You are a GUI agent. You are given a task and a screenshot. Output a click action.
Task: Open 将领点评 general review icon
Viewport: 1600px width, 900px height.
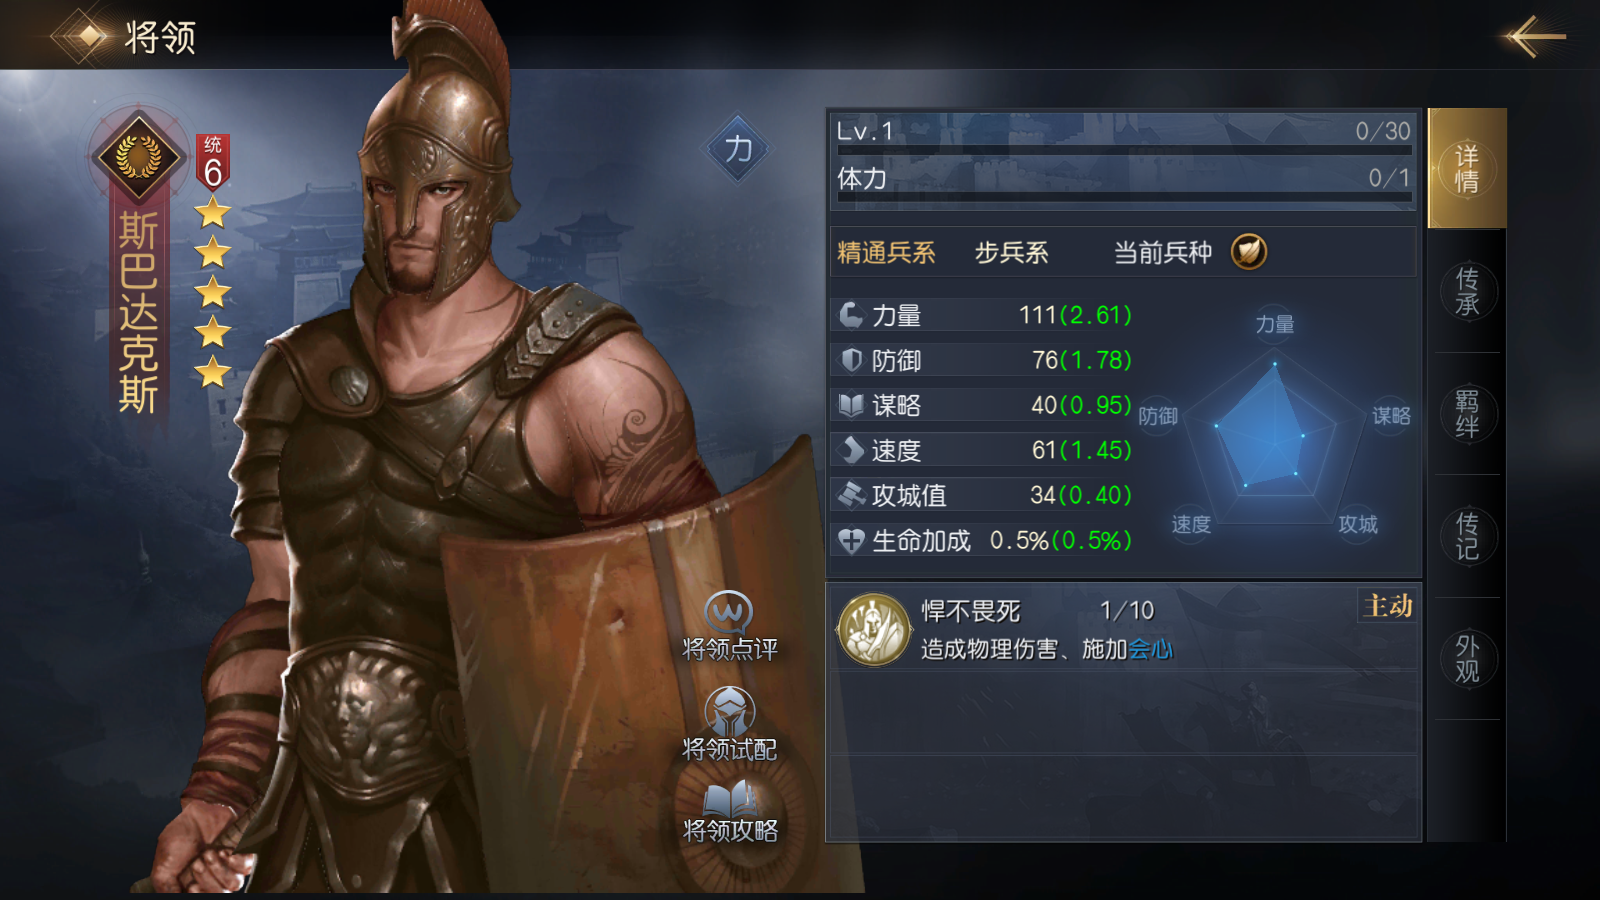pyautogui.click(x=729, y=612)
